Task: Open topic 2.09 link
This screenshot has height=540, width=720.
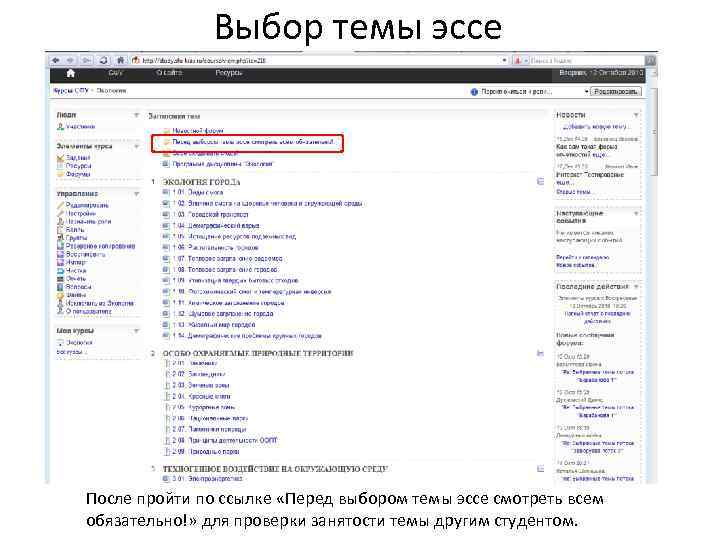Action: 206,451
